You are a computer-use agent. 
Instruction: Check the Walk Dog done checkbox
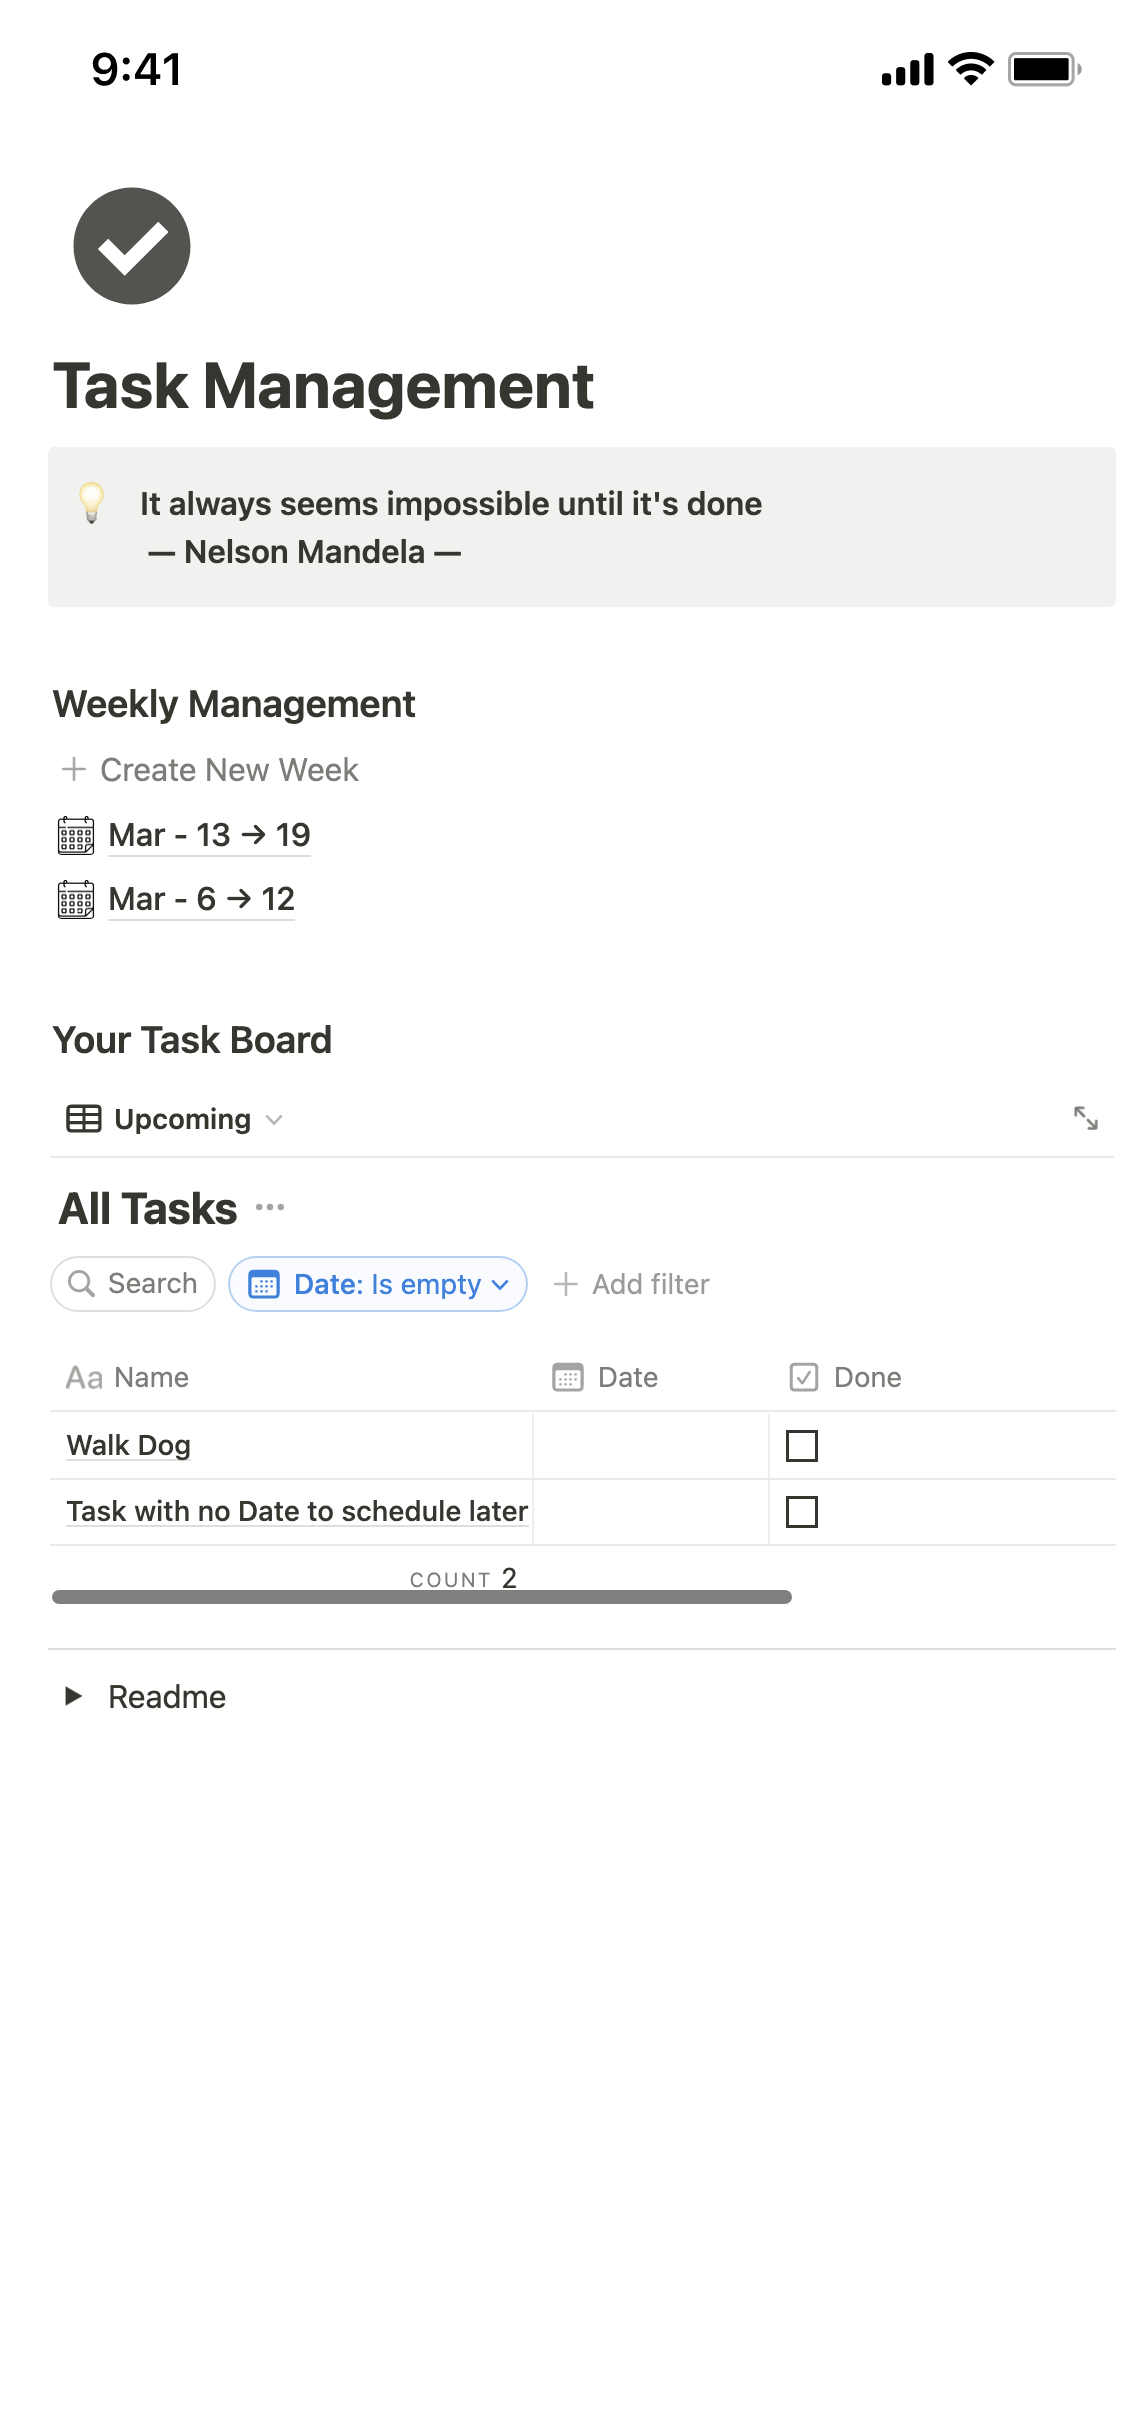[x=802, y=1446]
